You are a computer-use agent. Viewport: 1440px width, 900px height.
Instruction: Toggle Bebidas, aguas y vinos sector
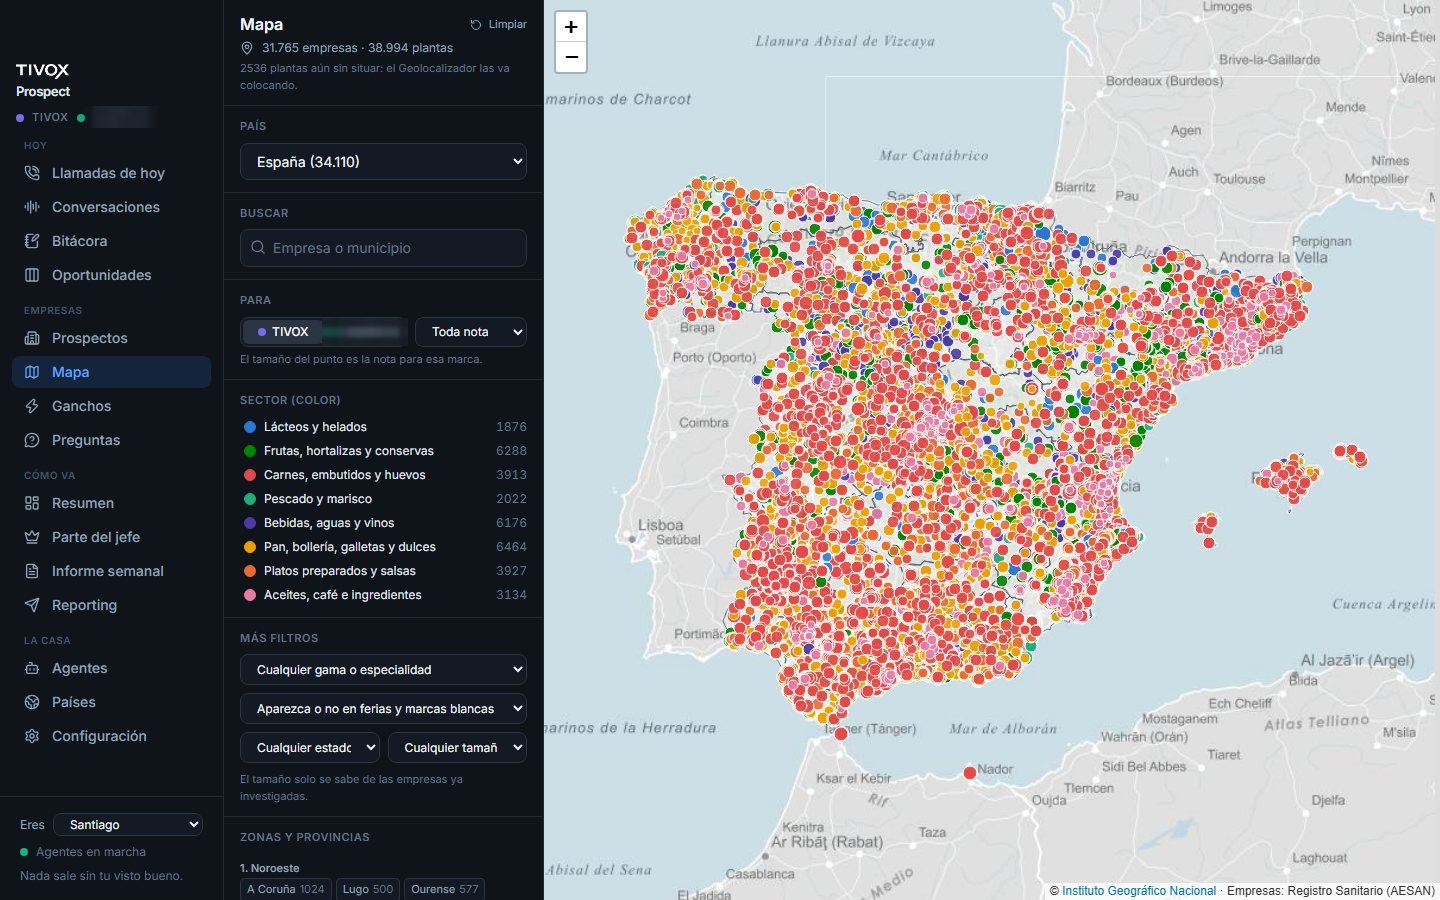pyautogui.click(x=383, y=523)
